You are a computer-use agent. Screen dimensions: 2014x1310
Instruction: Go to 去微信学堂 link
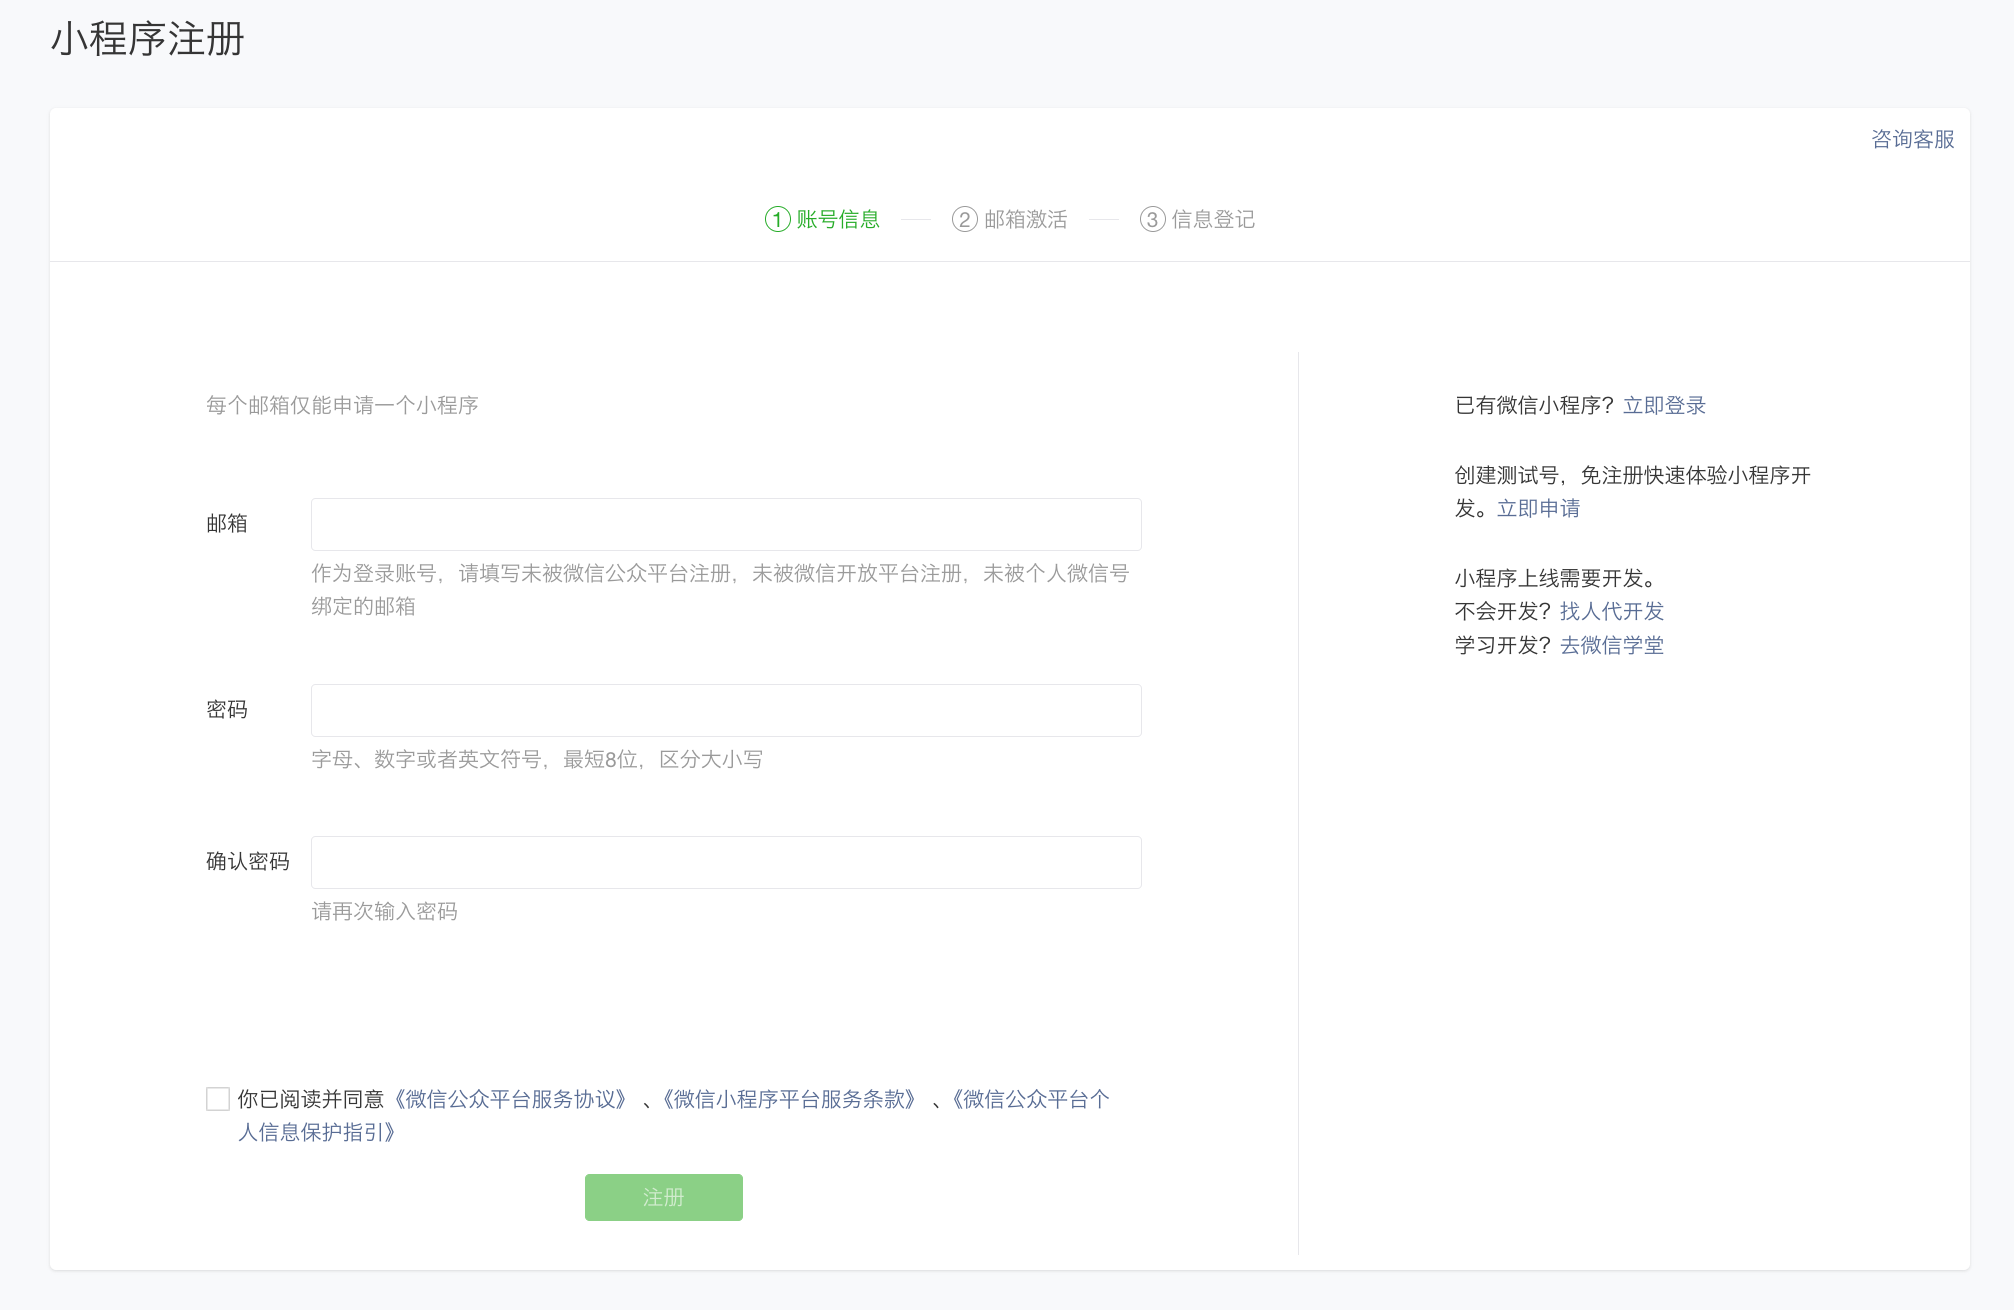coord(1611,645)
